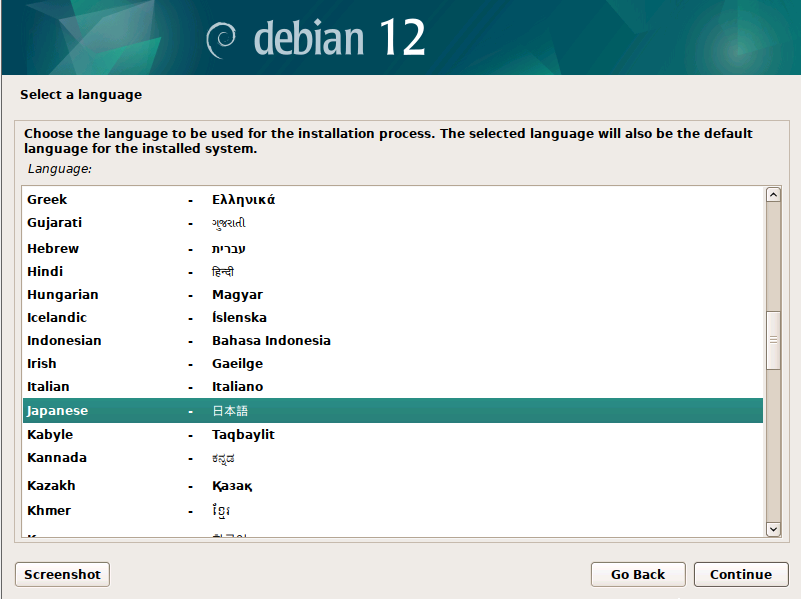The width and height of the screenshot is (801, 599).
Task: Select Kannada from the list
Action: pyautogui.click(x=393, y=458)
